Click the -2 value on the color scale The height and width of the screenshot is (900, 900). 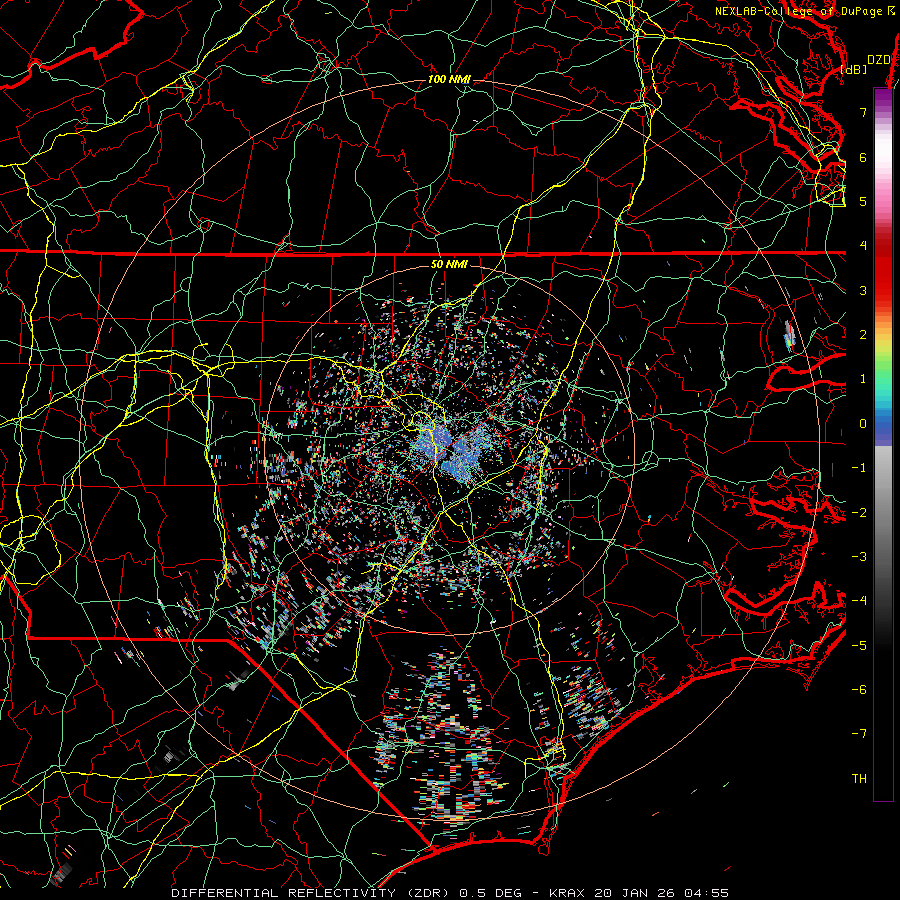[x=859, y=513]
